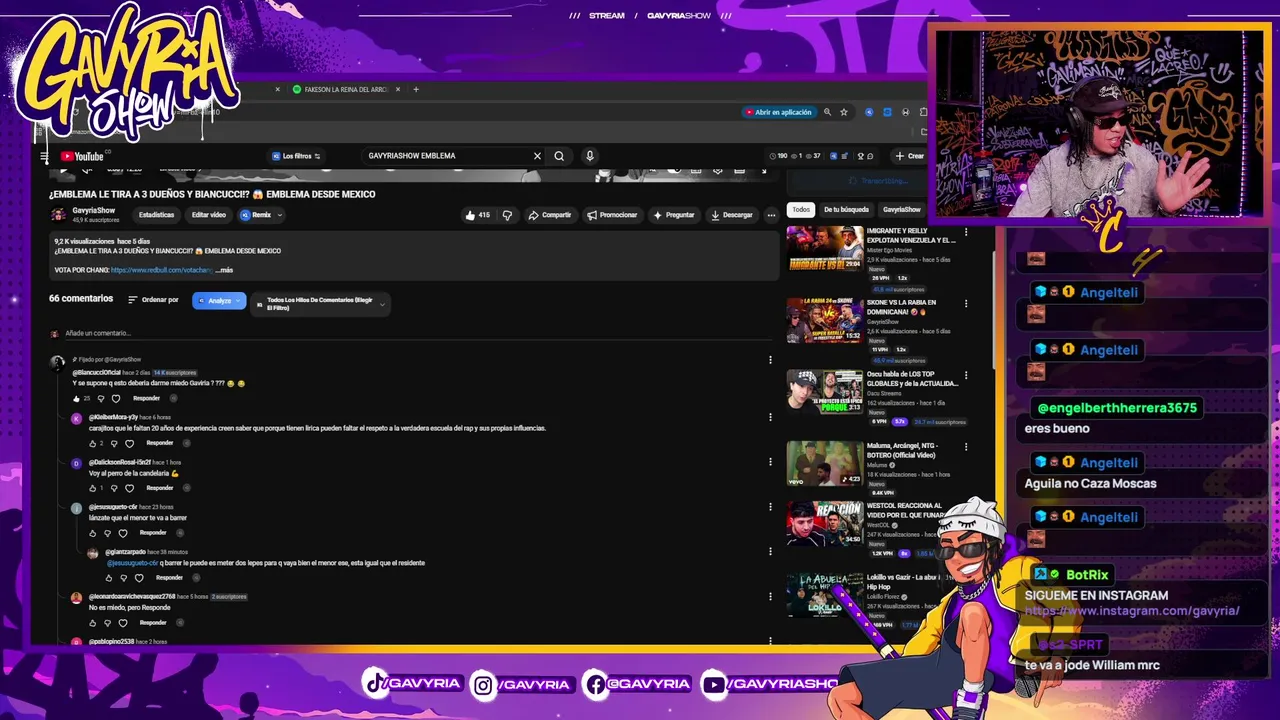Close the FAKESON LA REINA tab
Viewport: 1280px width, 720px height.
(x=398, y=89)
